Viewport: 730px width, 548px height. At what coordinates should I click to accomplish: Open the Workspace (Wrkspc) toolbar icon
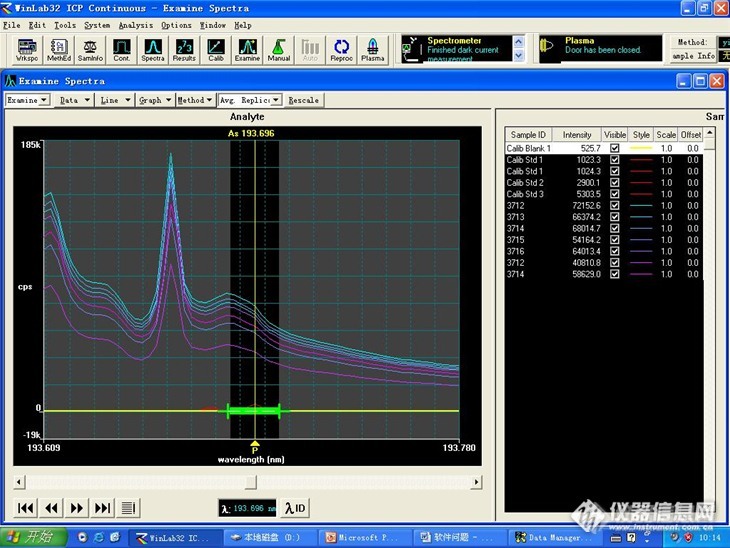point(27,50)
